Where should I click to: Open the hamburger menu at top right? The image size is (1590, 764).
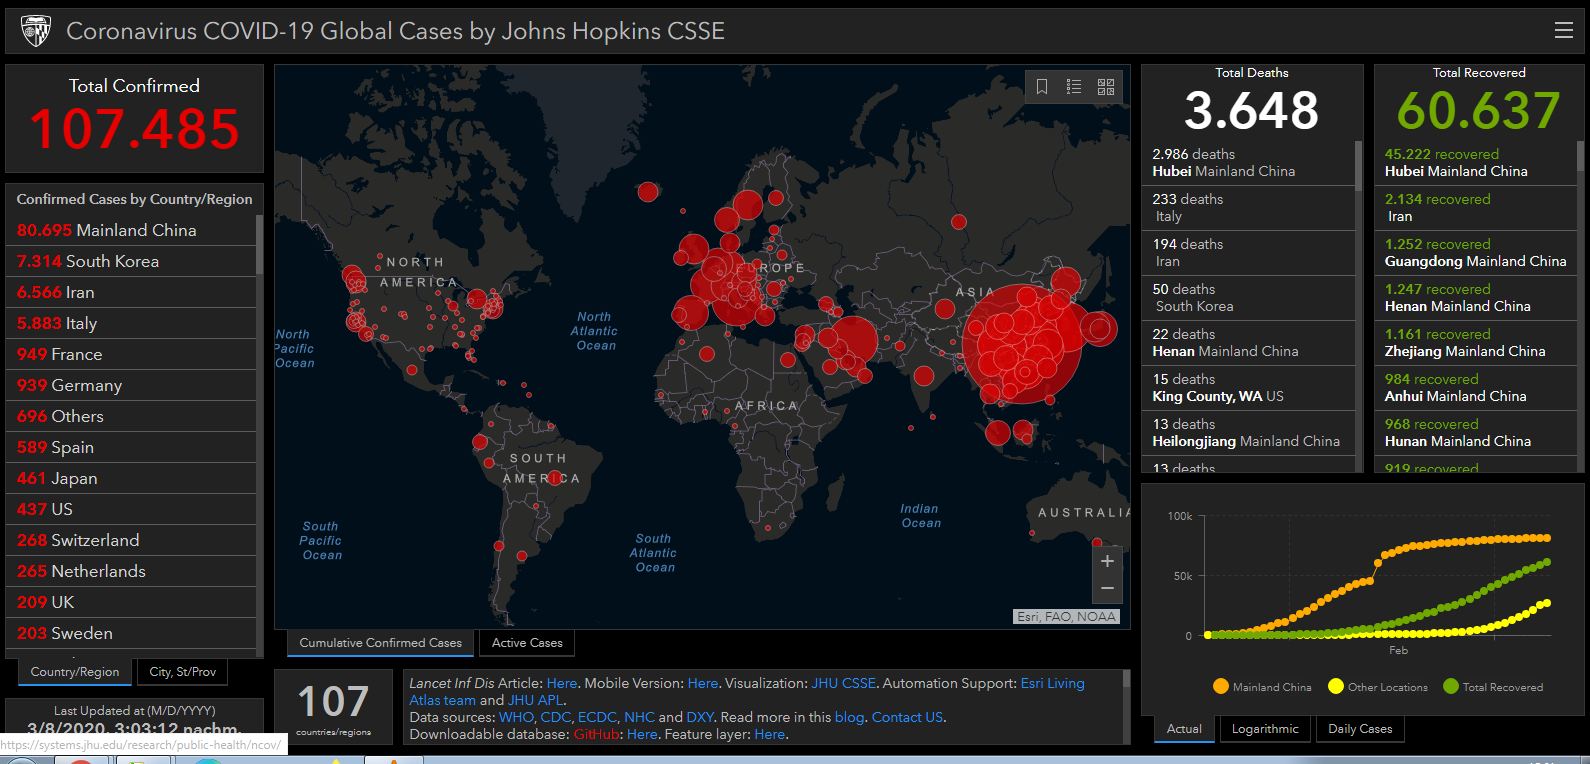tap(1564, 31)
